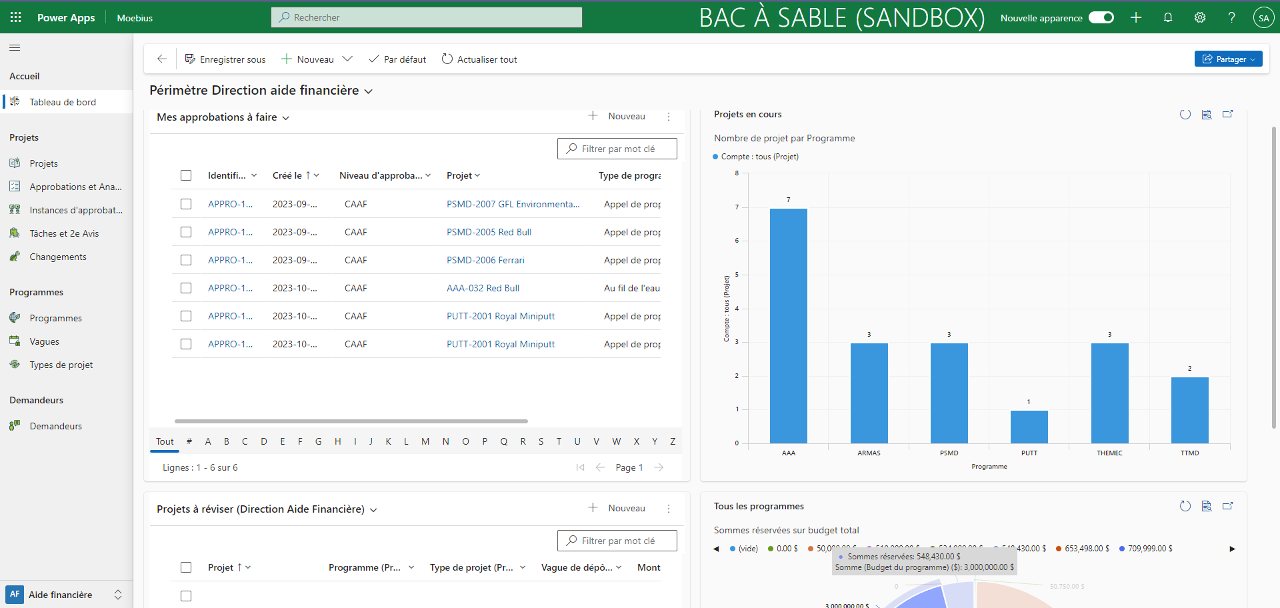This screenshot has height=608, width=1280.
Task: Refresh the Projets en cours chart
Action: click(1185, 114)
